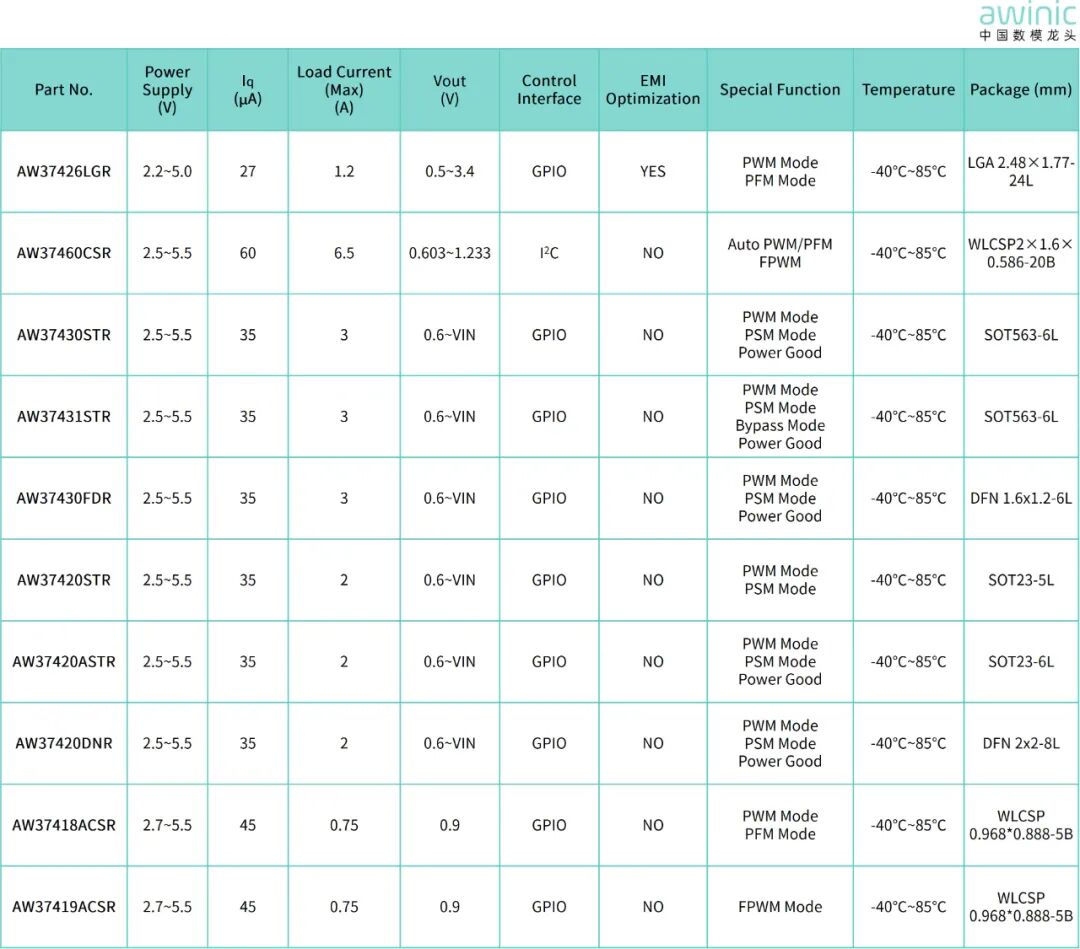
Task: Click NO EMI cell in AW37420DNR row
Action: pyautogui.click(x=653, y=743)
